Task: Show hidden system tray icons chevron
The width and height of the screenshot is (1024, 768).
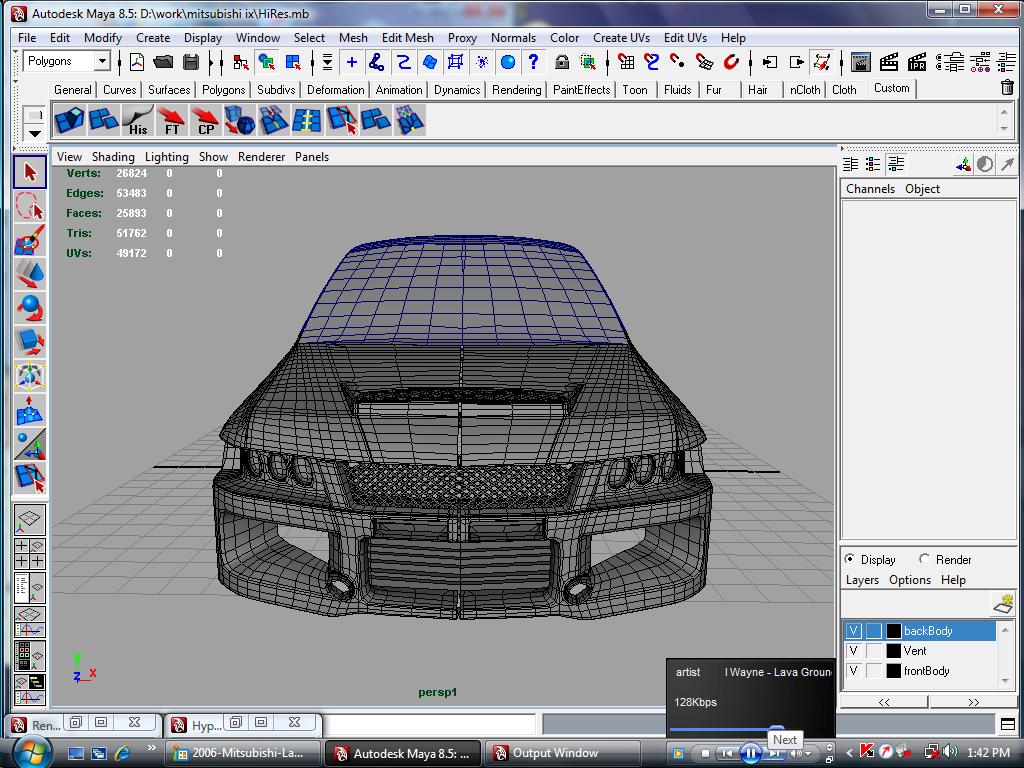Action: click(850, 753)
